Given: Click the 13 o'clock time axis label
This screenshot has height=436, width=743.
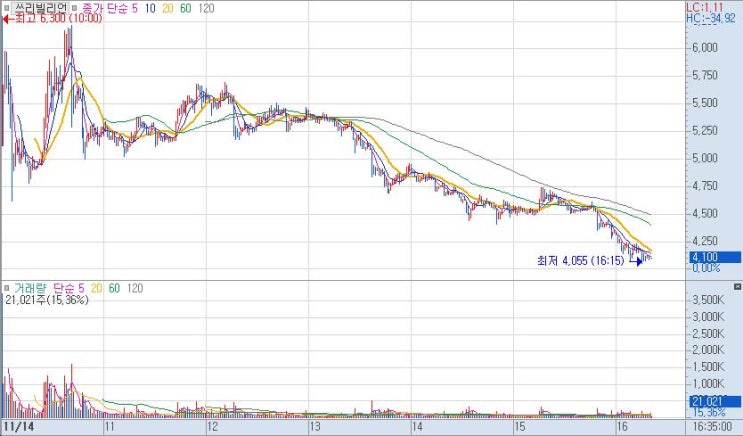Looking at the screenshot, I should click(x=315, y=427).
